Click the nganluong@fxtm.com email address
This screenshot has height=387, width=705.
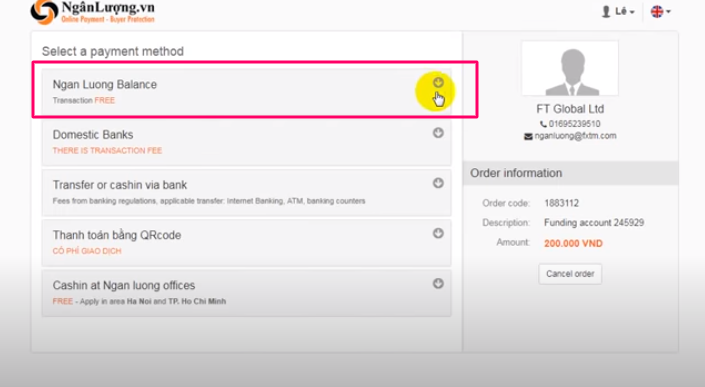click(575, 136)
